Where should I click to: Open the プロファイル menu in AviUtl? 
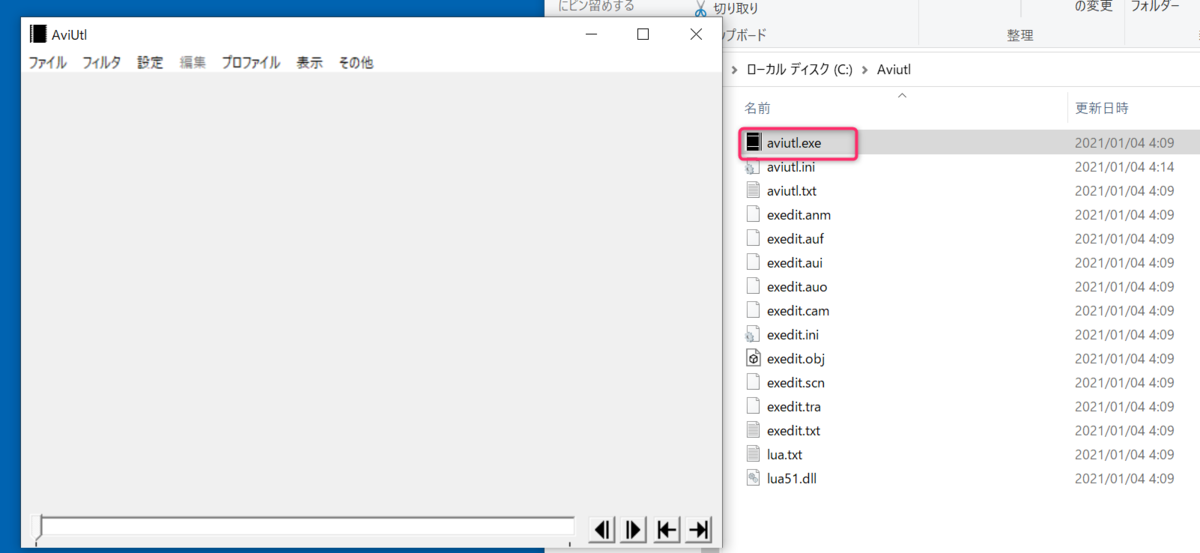(x=250, y=62)
